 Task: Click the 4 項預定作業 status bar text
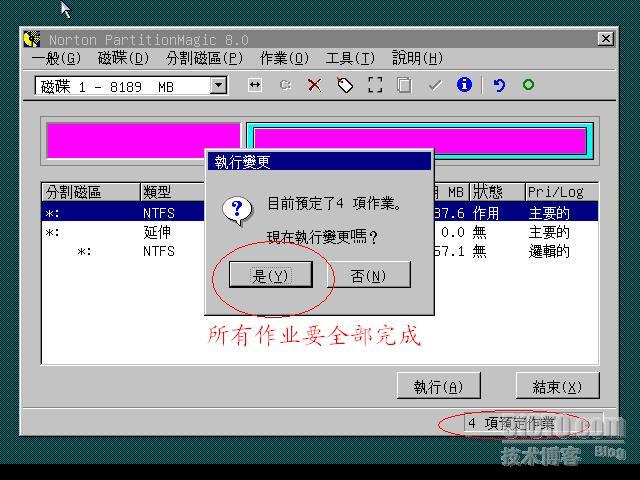click(511, 423)
